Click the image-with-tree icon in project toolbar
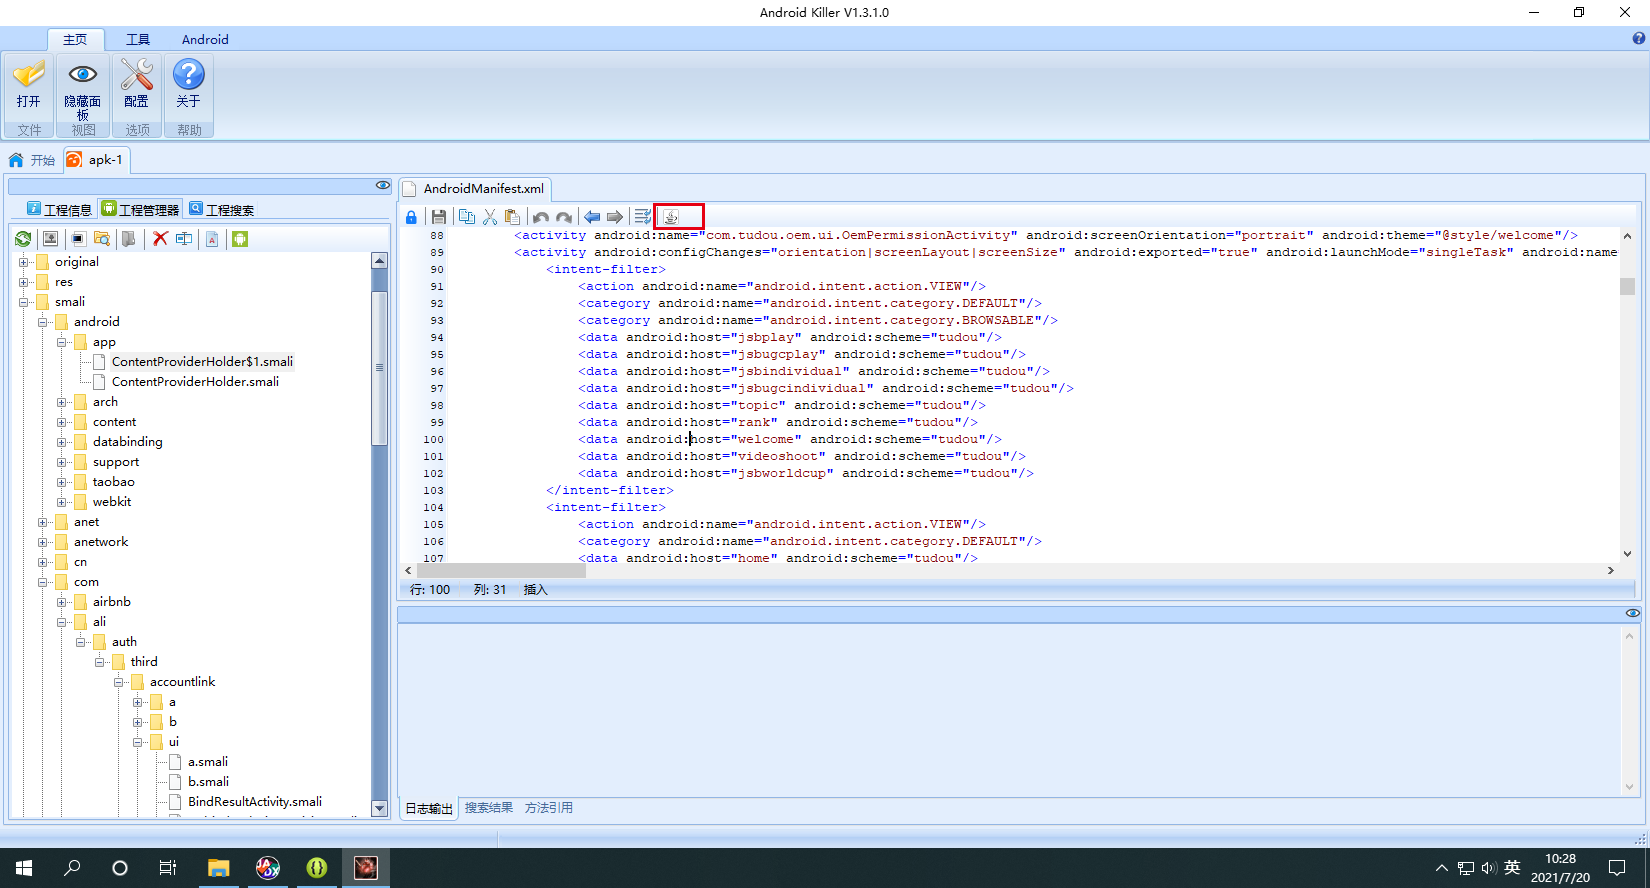Image resolution: width=1650 pixels, height=888 pixels. pyautogui.click(x=50, y=239)
